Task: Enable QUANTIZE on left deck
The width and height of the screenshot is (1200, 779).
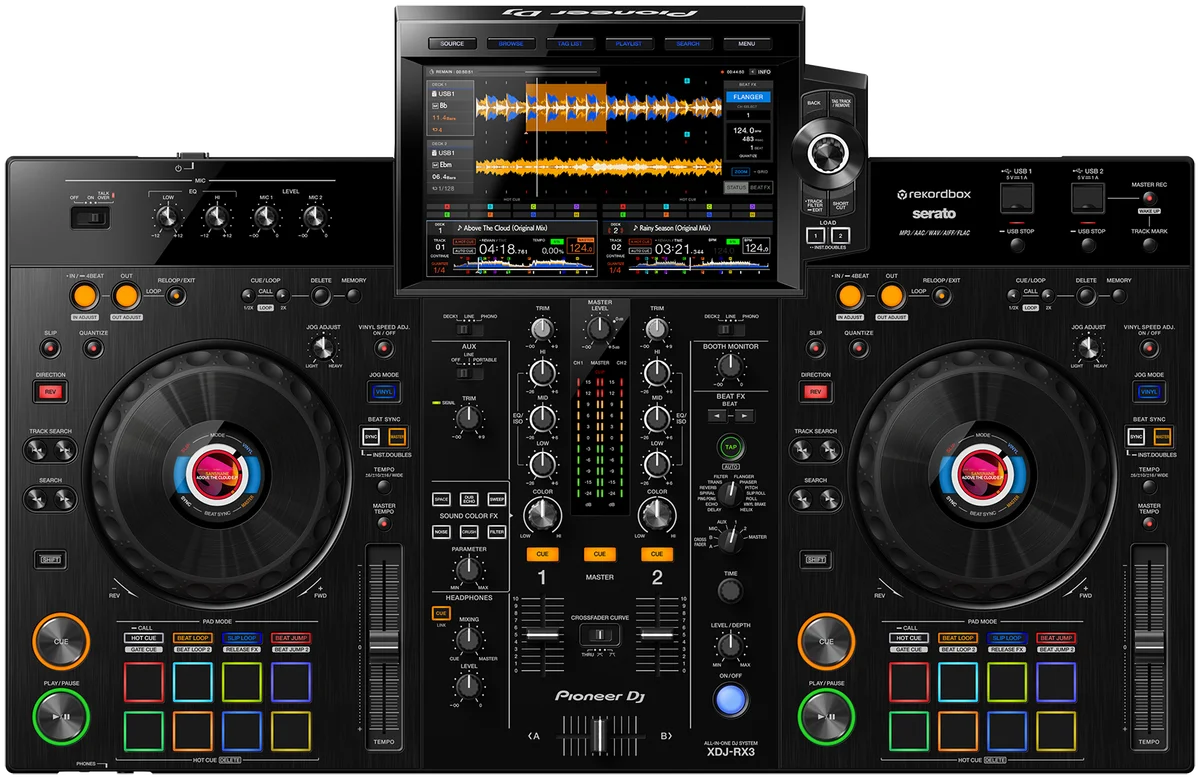Action: (93, 348)
